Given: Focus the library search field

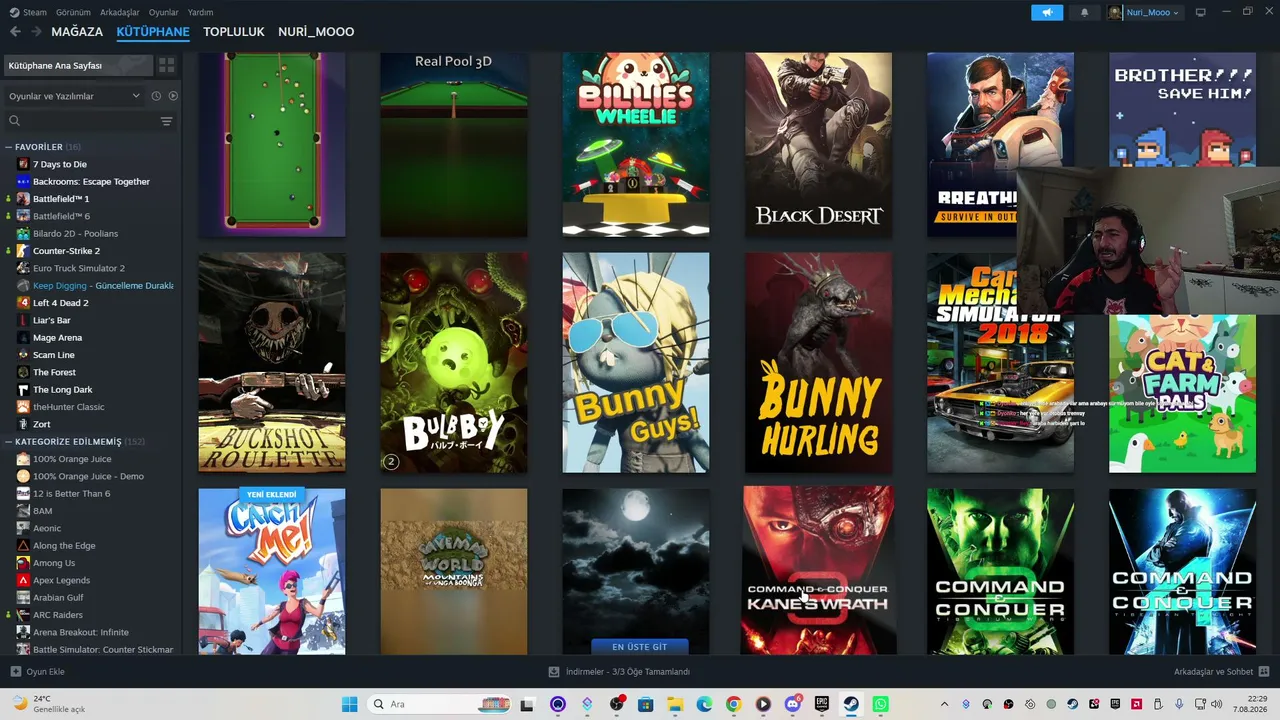Looking at the screenshot, I should pos(82,121).
